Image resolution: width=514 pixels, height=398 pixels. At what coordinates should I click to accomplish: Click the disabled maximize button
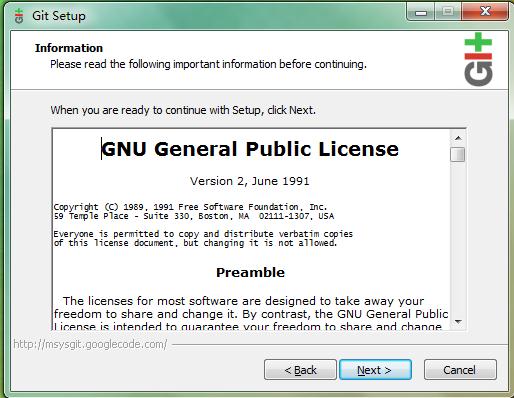[448, 12]
